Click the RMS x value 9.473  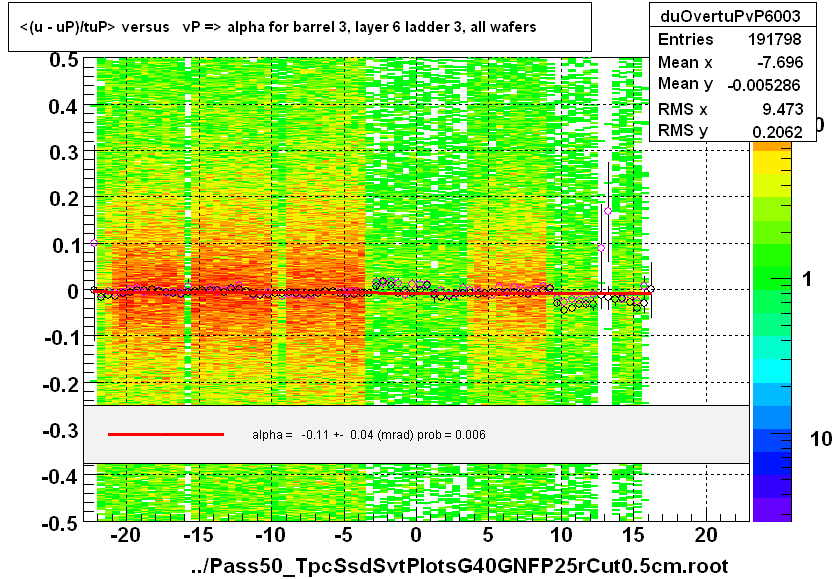[783, 109]
